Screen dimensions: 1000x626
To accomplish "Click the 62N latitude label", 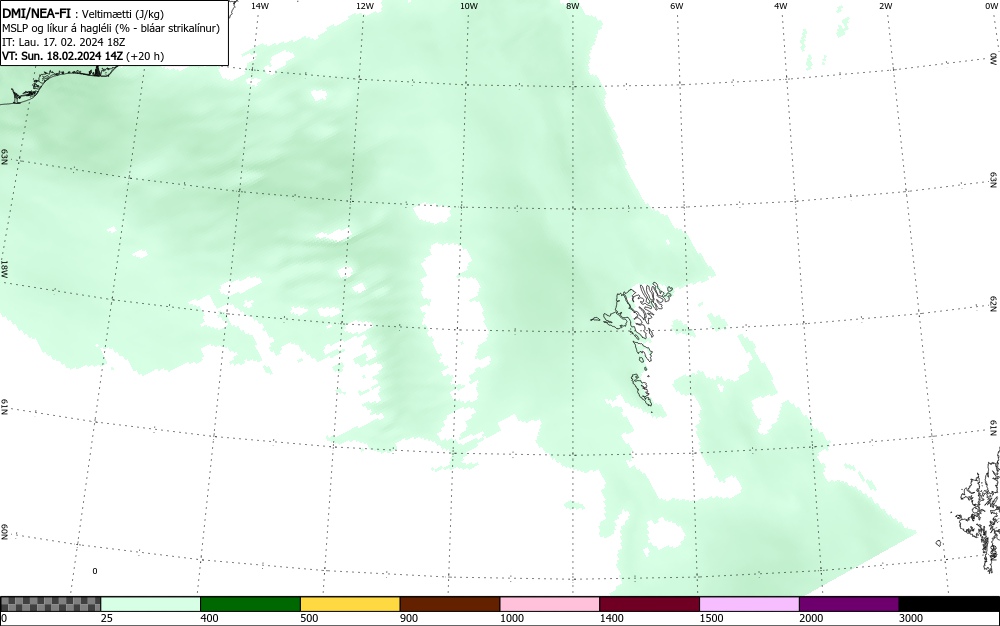I will coord(994,303).
